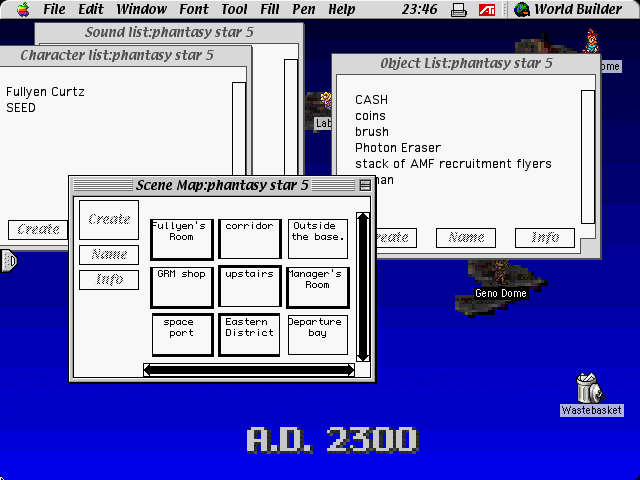The width and height of the screenshot is (640, 480).
Task: Open the Edit menu
Action: click(x=91, y=9)
